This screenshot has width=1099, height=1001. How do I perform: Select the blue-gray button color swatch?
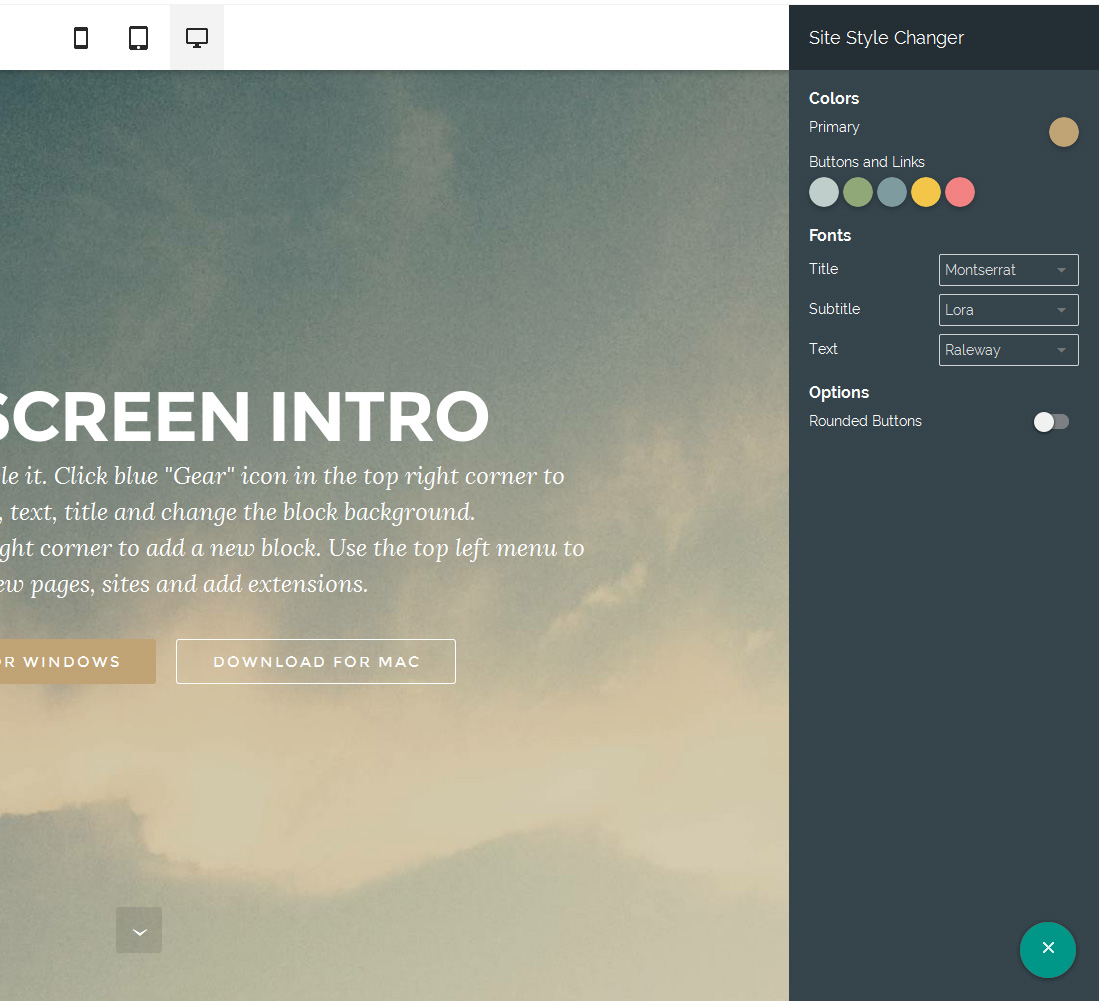pos(892,192)
